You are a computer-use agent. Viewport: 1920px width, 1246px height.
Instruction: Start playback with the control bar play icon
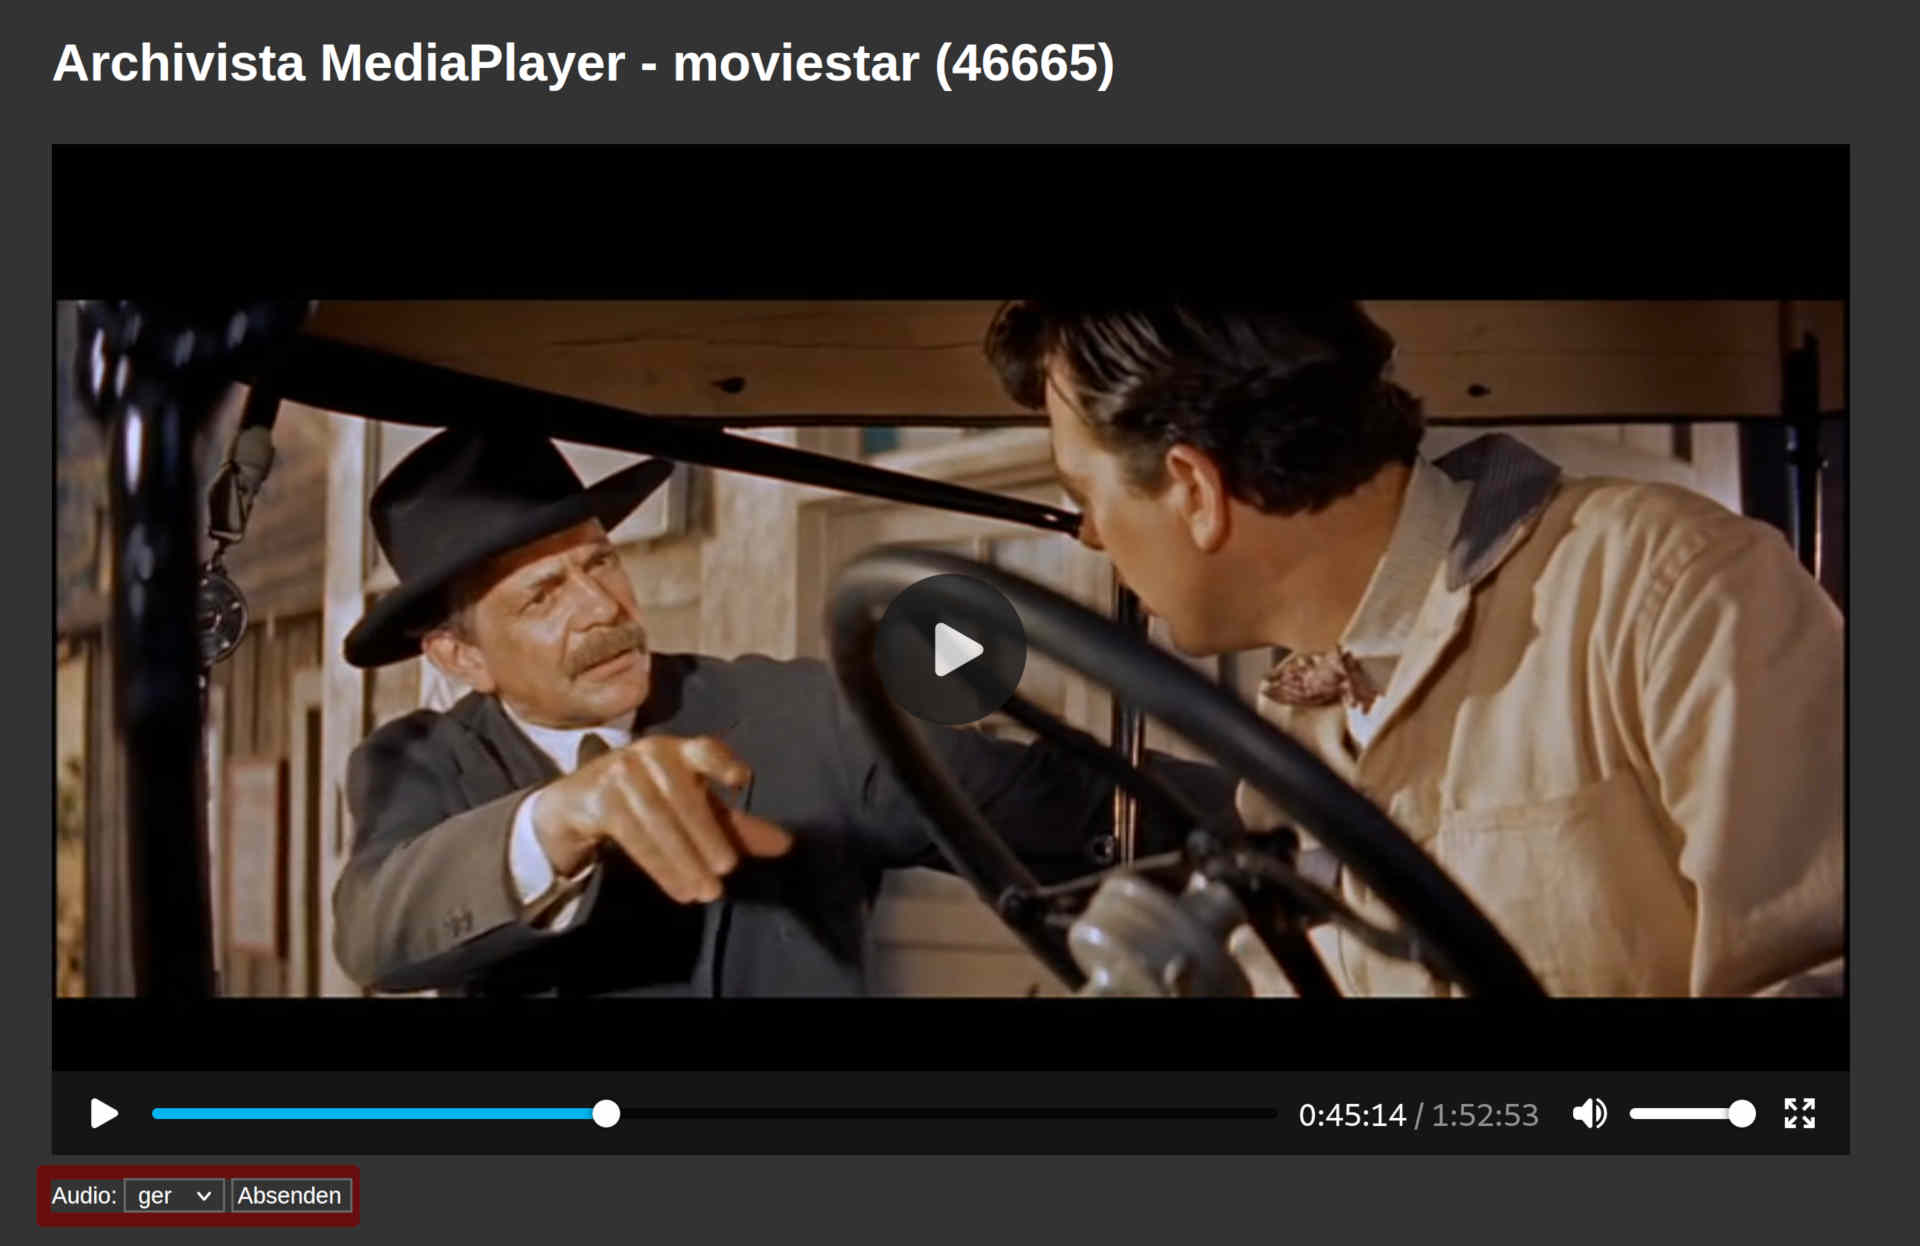[x=104, y=1113]
